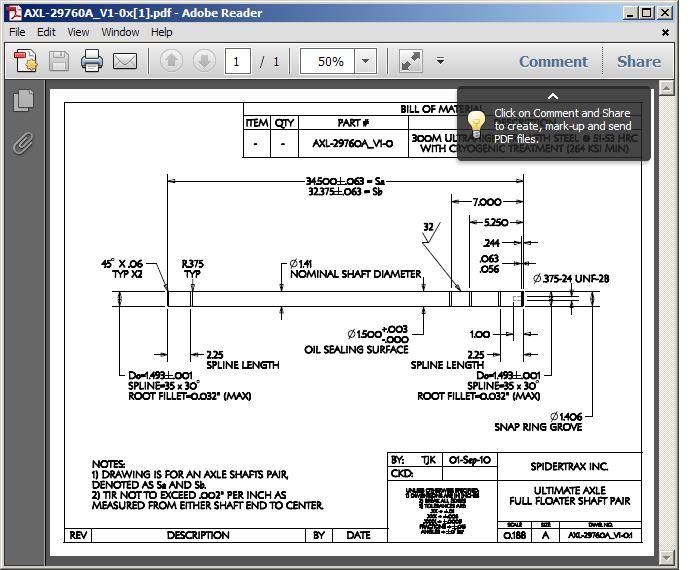Collapse the Comment and Share tooltip chevron
The height and width of the screenshot is (570, 693).
point(553,96)
